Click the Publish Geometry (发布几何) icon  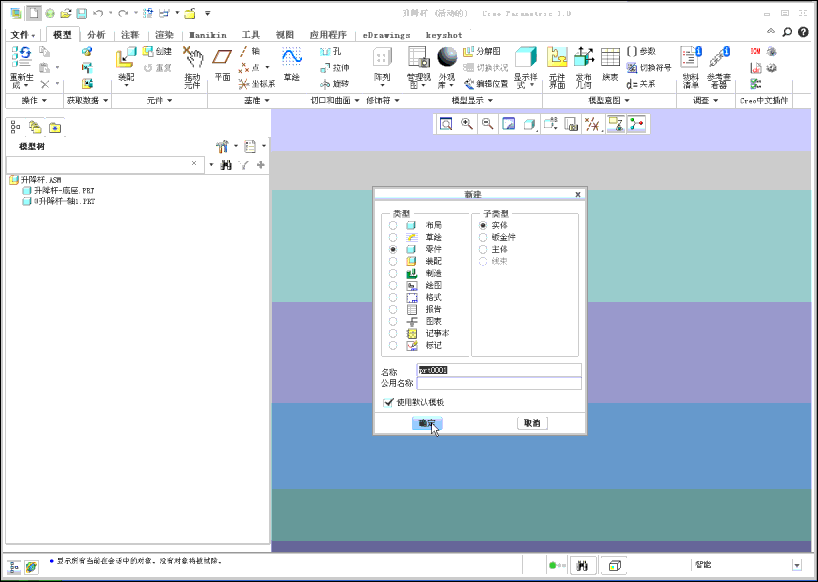[x=583, y=57]
